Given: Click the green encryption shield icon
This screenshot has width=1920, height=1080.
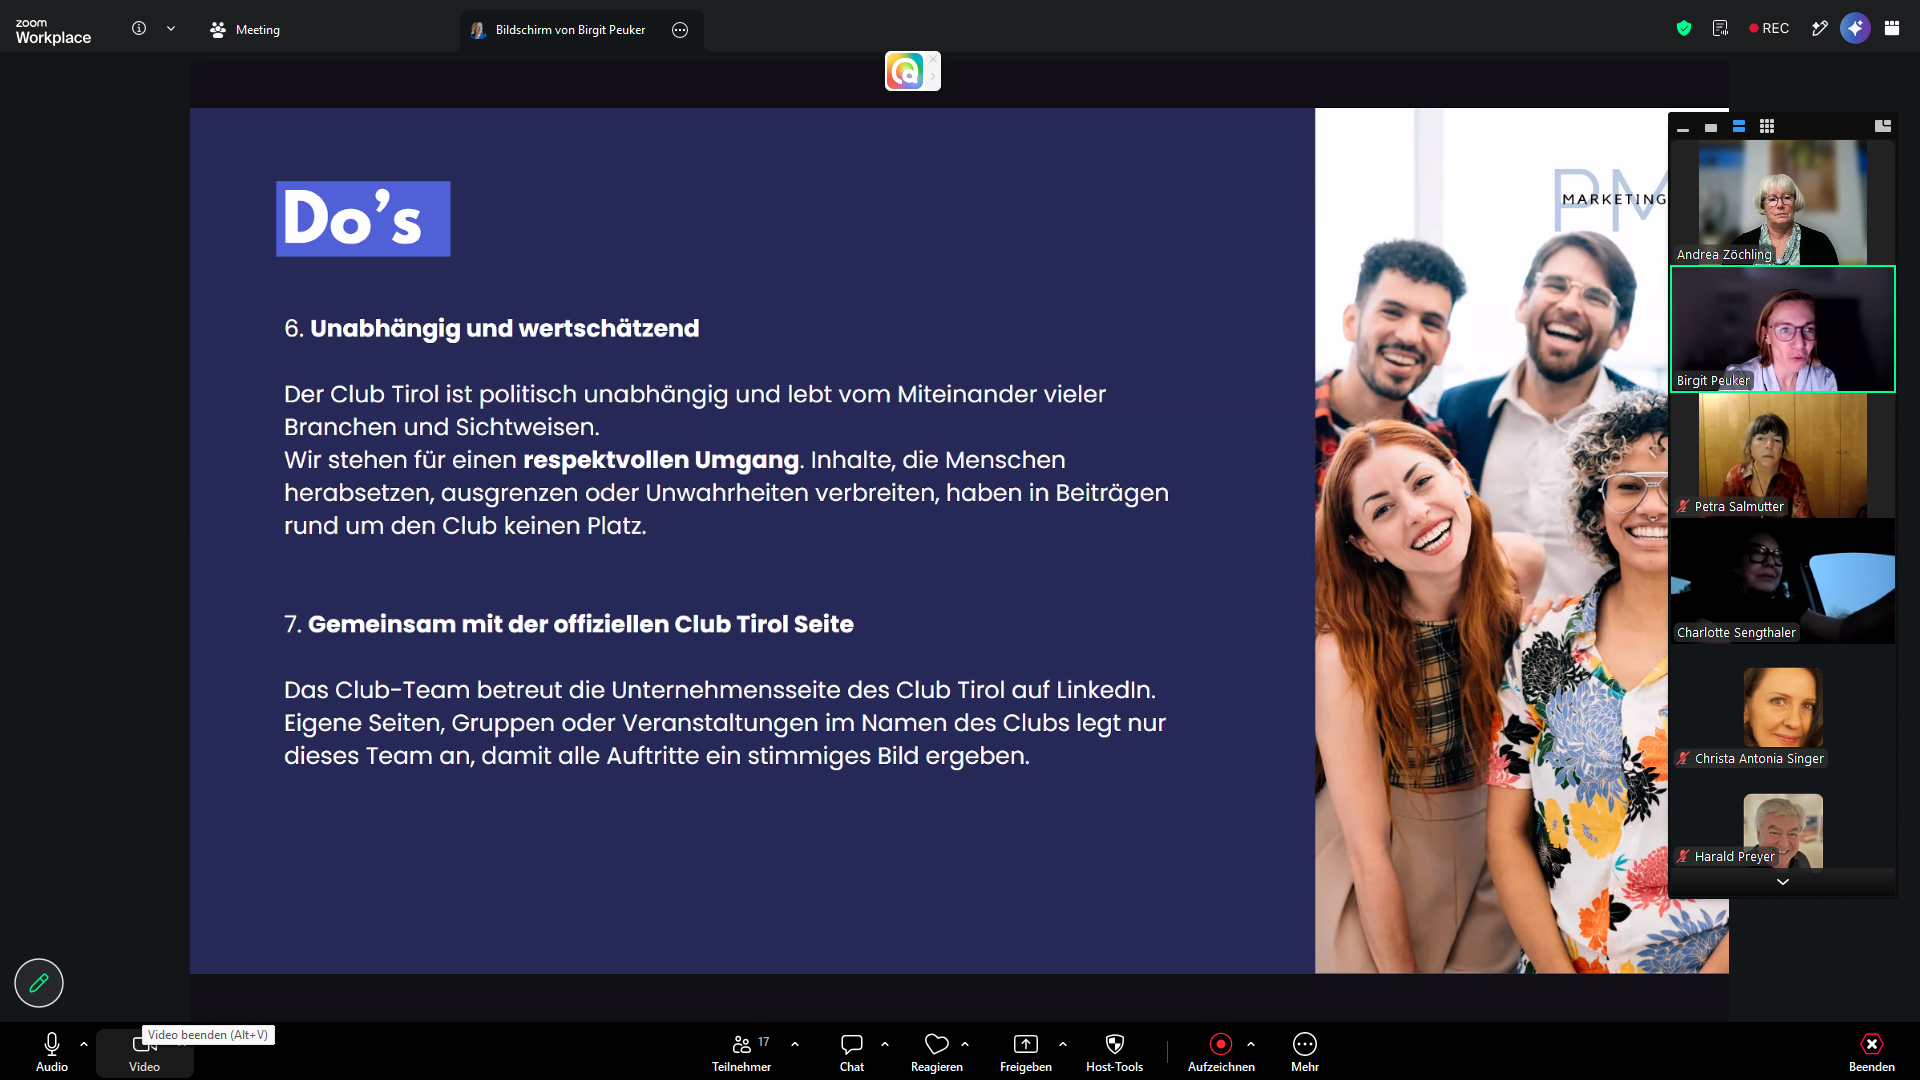Looking at the screenshot, I should tap(1684, 29).
